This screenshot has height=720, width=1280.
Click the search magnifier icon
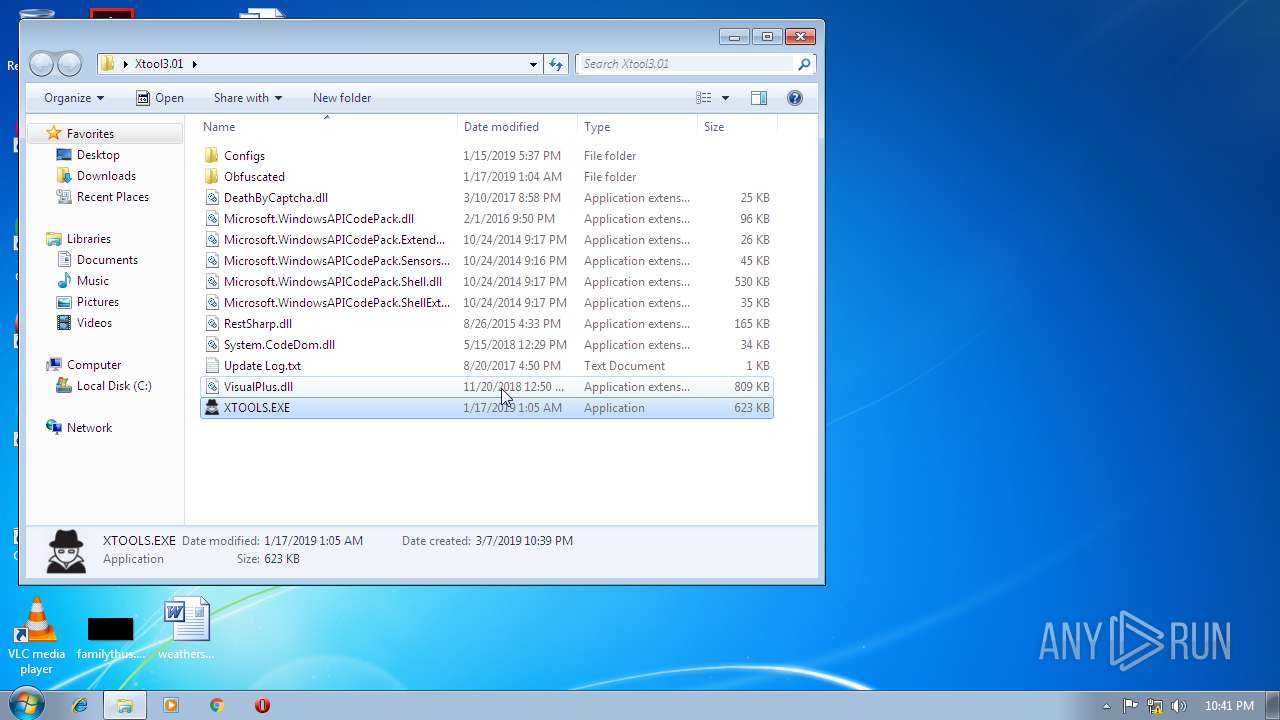point(803,64)
